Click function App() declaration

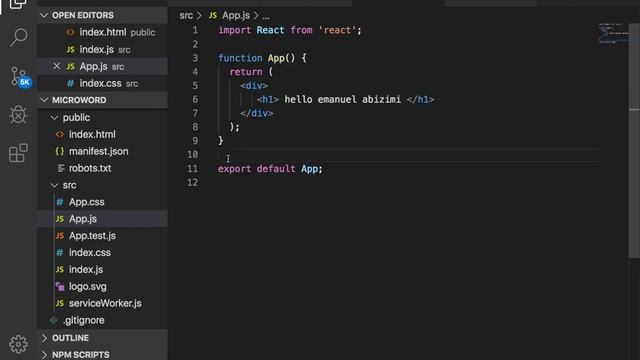pyautogui.click(x=262, y=58)
